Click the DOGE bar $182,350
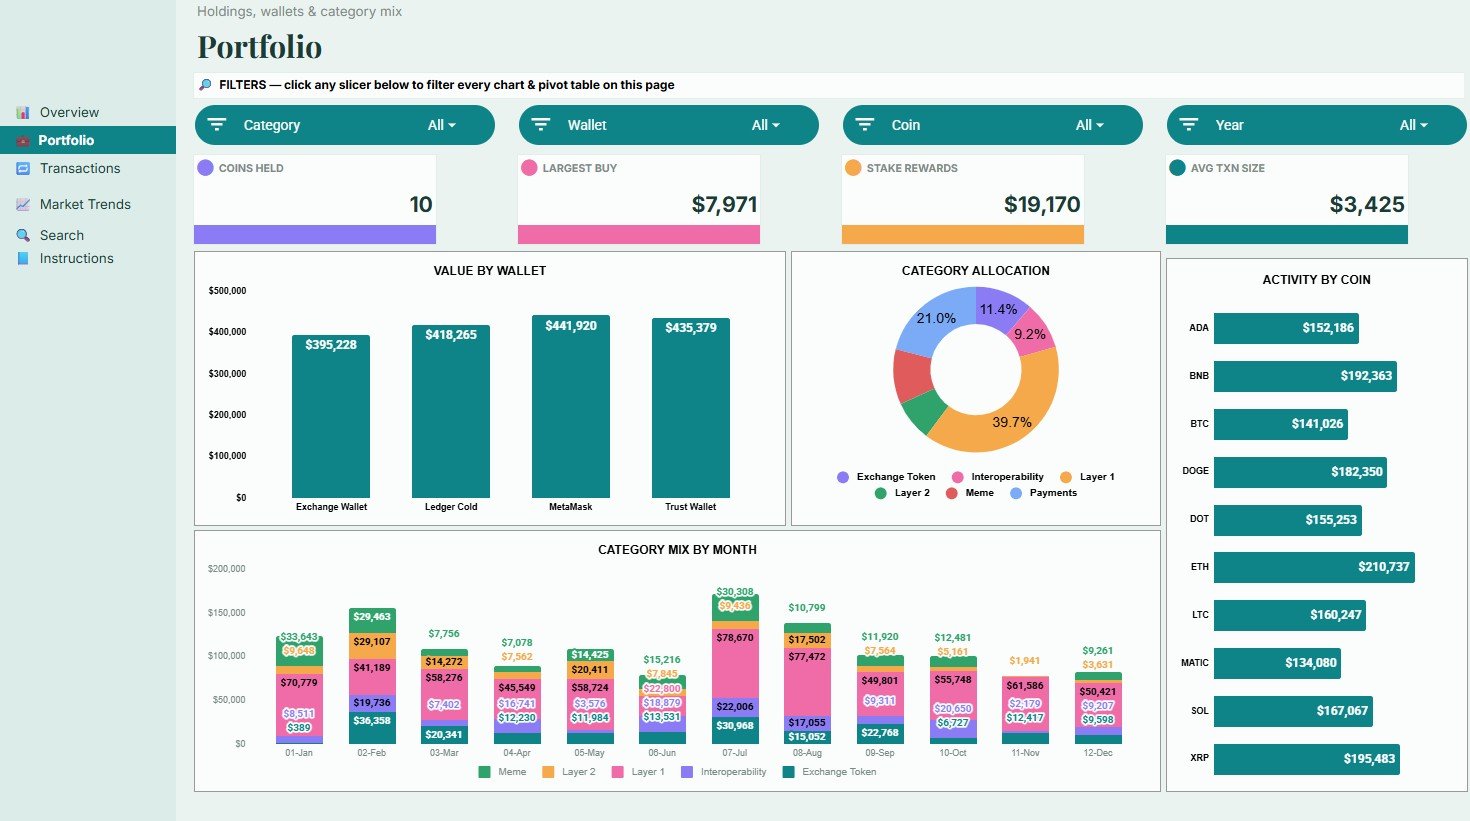Image resolution: width=1470 pixels, height=821 pixels. 1300,472
